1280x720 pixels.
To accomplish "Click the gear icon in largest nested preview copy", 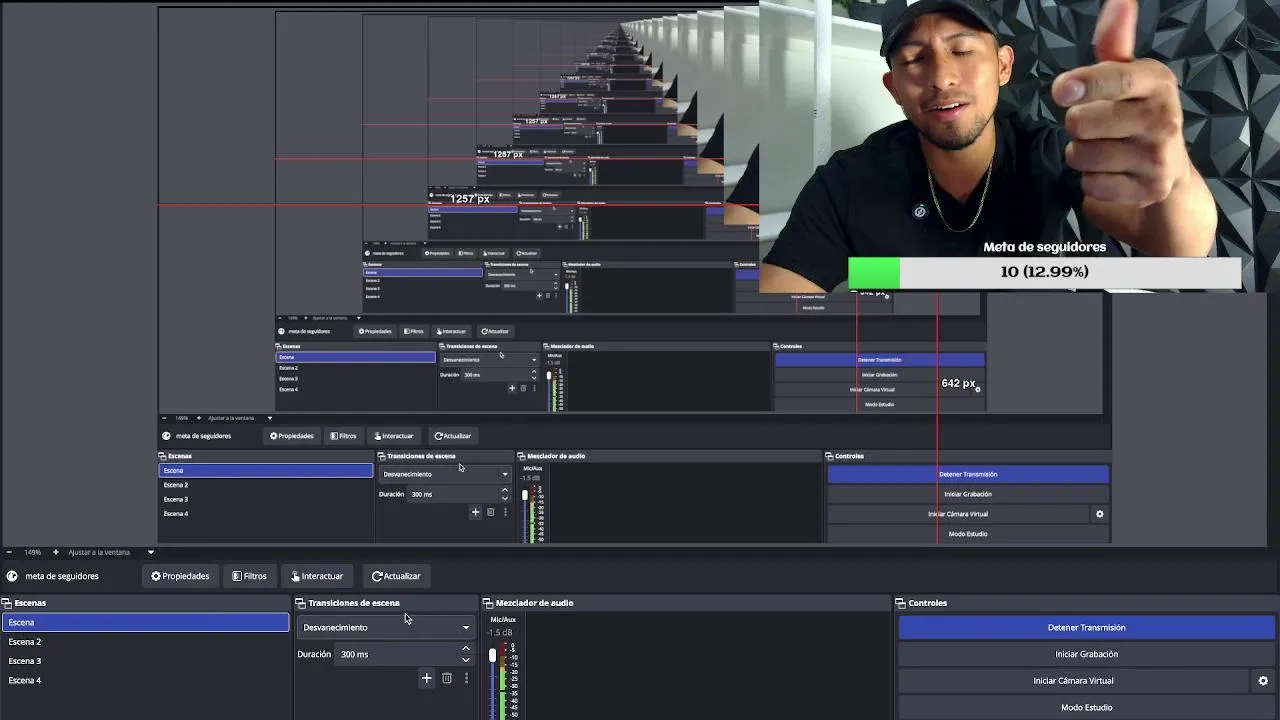I will 1099,514.
